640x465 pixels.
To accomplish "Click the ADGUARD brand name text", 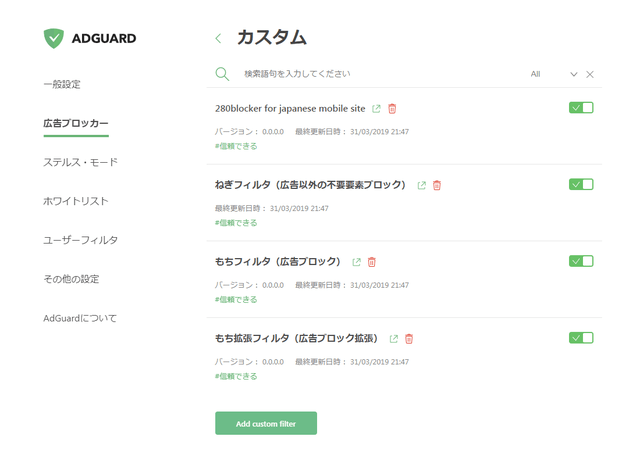I will 104,38.
